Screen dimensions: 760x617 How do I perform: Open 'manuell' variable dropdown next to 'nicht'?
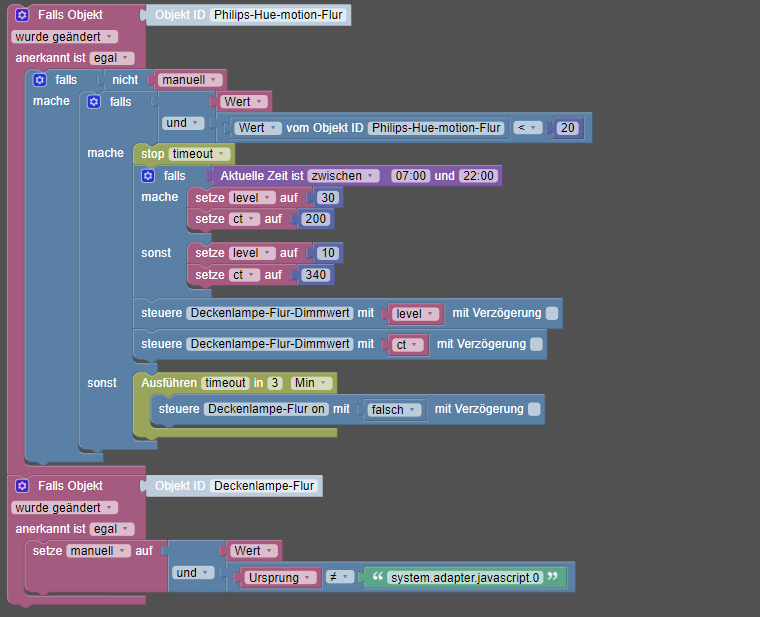click(190, 80)
